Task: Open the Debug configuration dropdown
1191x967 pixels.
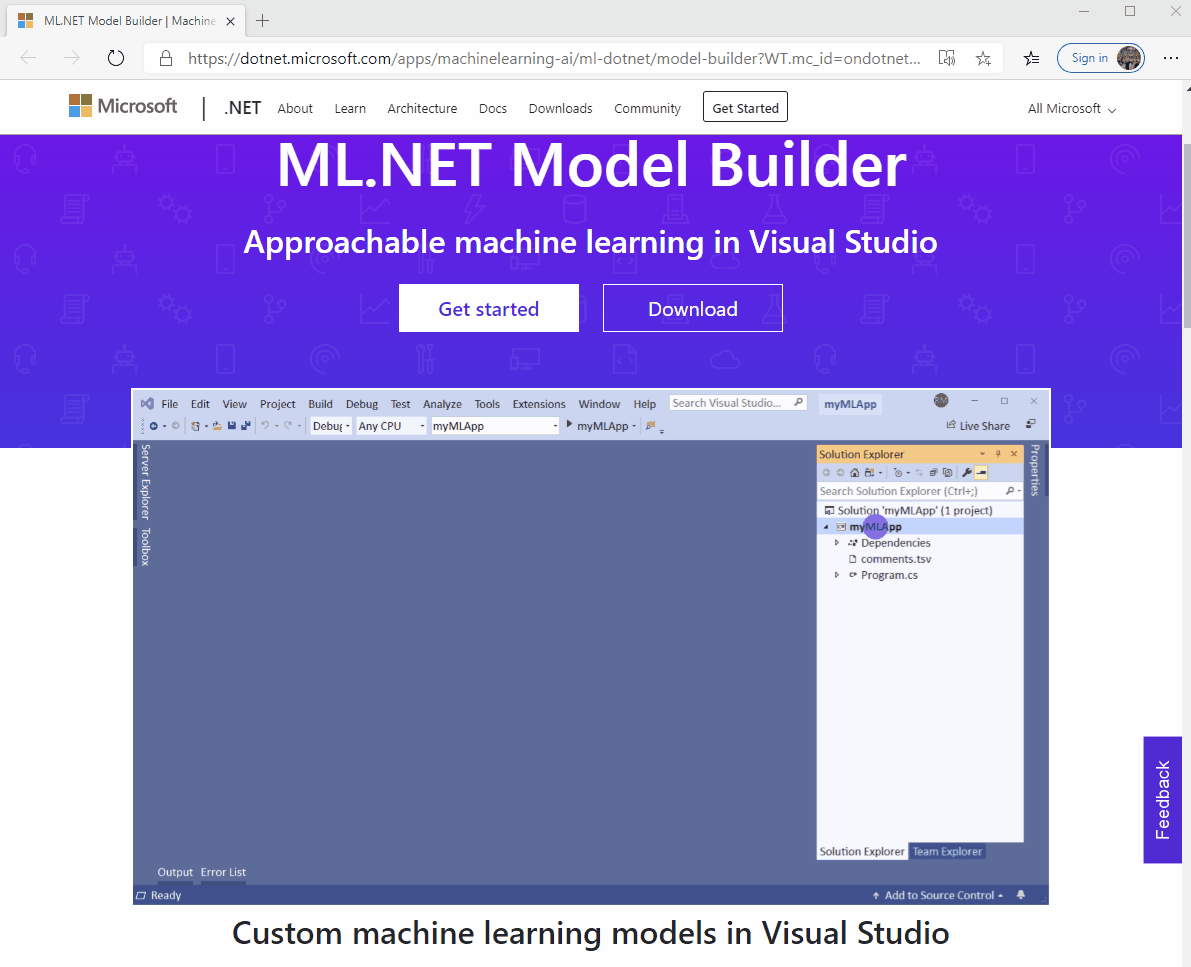Action: [x=331, y=426]
